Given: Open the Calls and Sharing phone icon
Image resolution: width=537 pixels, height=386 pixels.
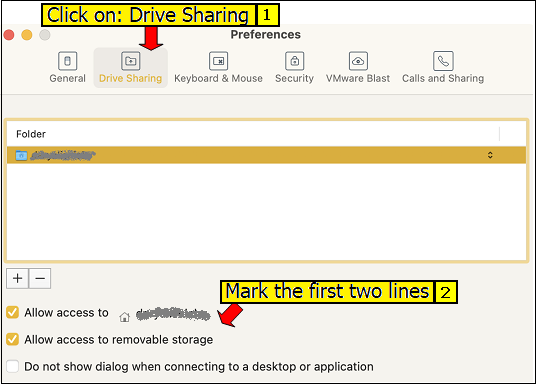Looking at the screenshot, I should click(x=443, y=61).
